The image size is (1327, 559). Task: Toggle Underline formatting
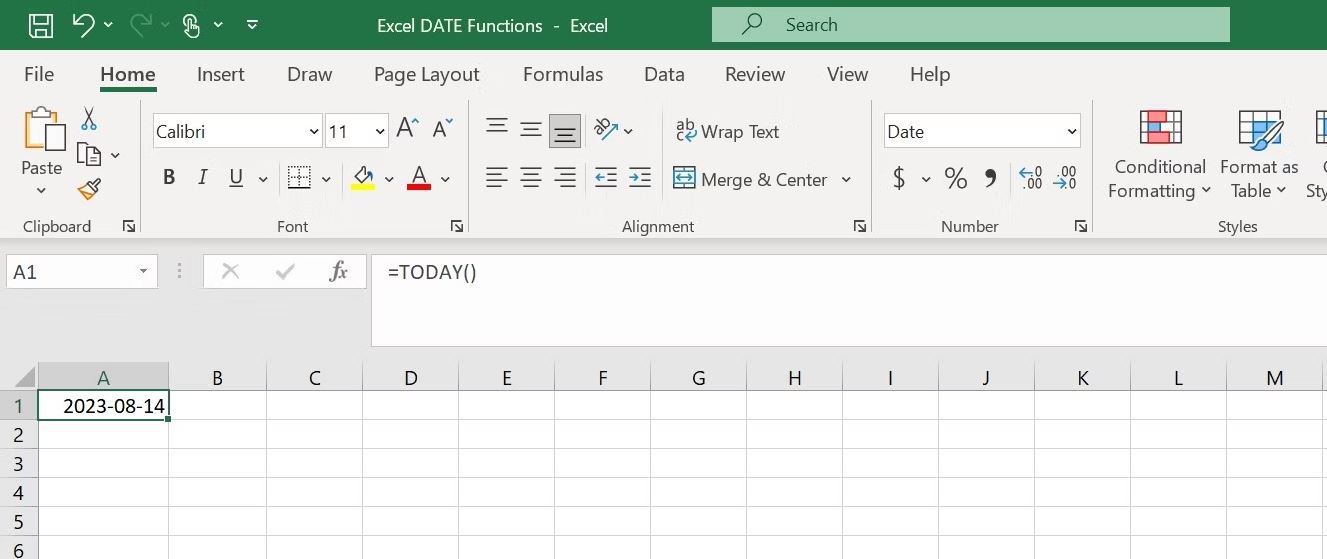[236, 178]
